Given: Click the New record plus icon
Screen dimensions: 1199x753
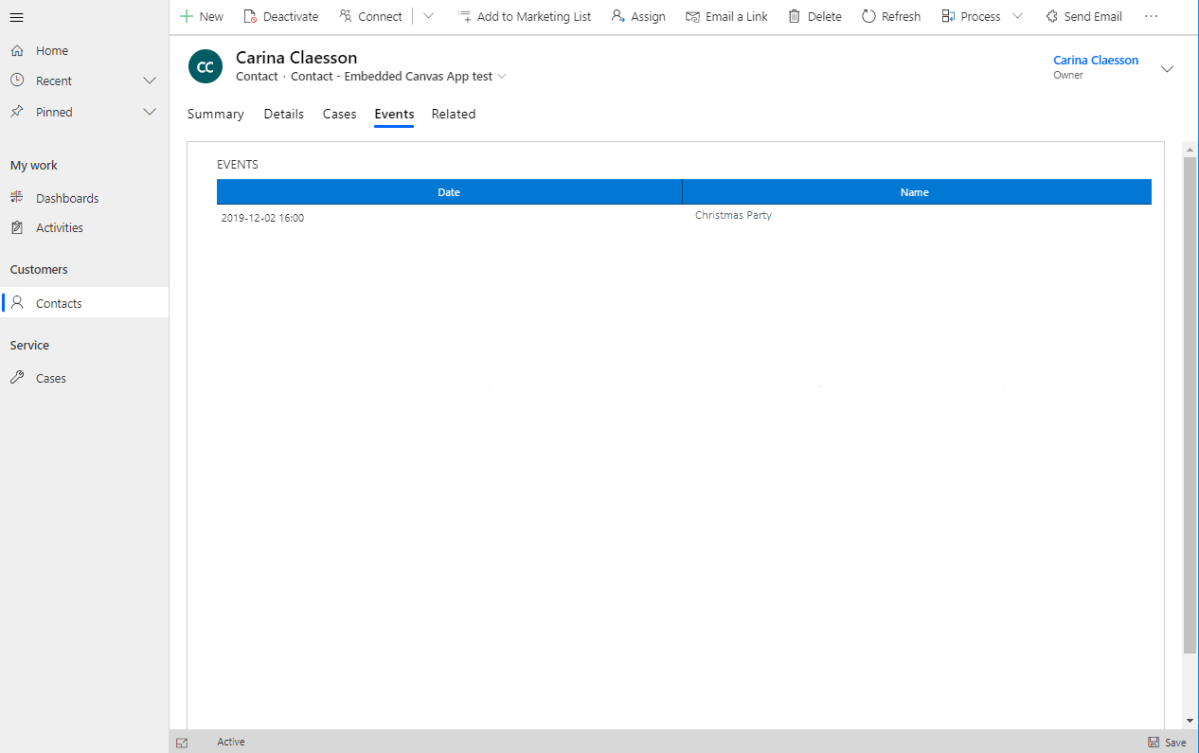Looking at the screenshot, I should click(186, 16).
